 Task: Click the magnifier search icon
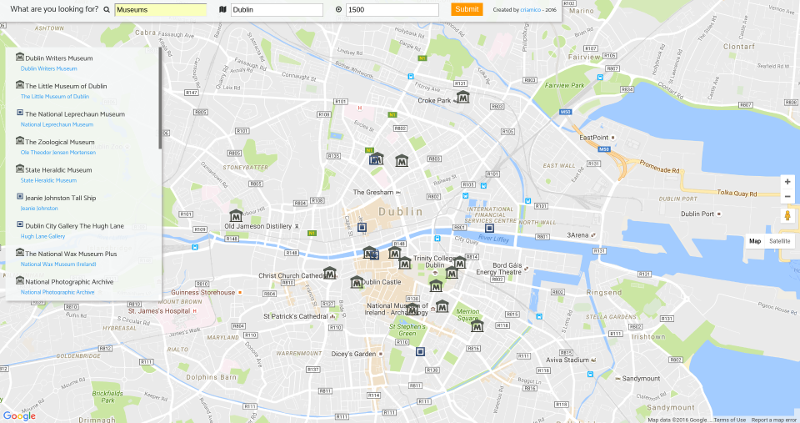[107, 10]
